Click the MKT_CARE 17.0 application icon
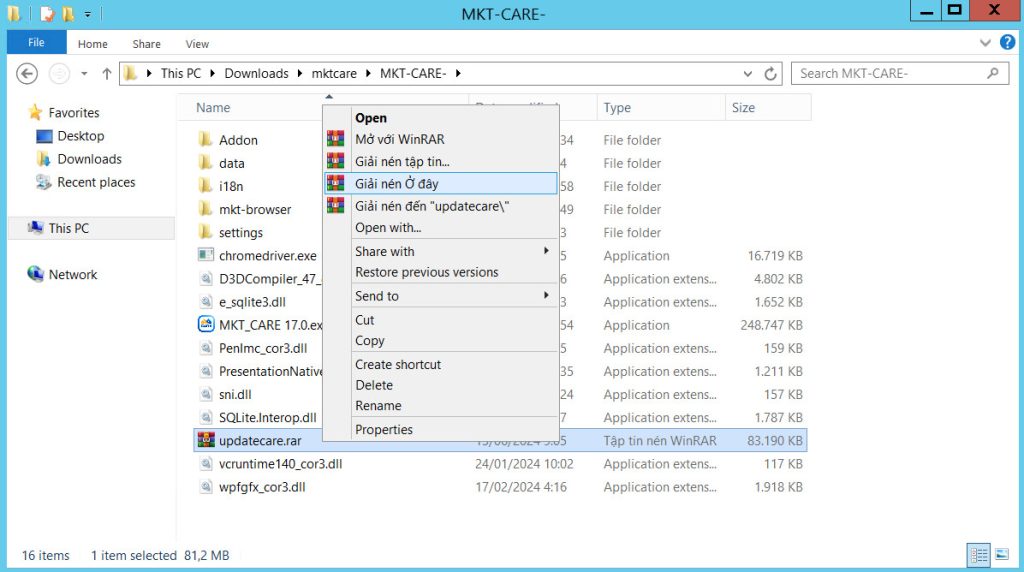The height and width of the screenshot is (572, 1024). point(206,324)
